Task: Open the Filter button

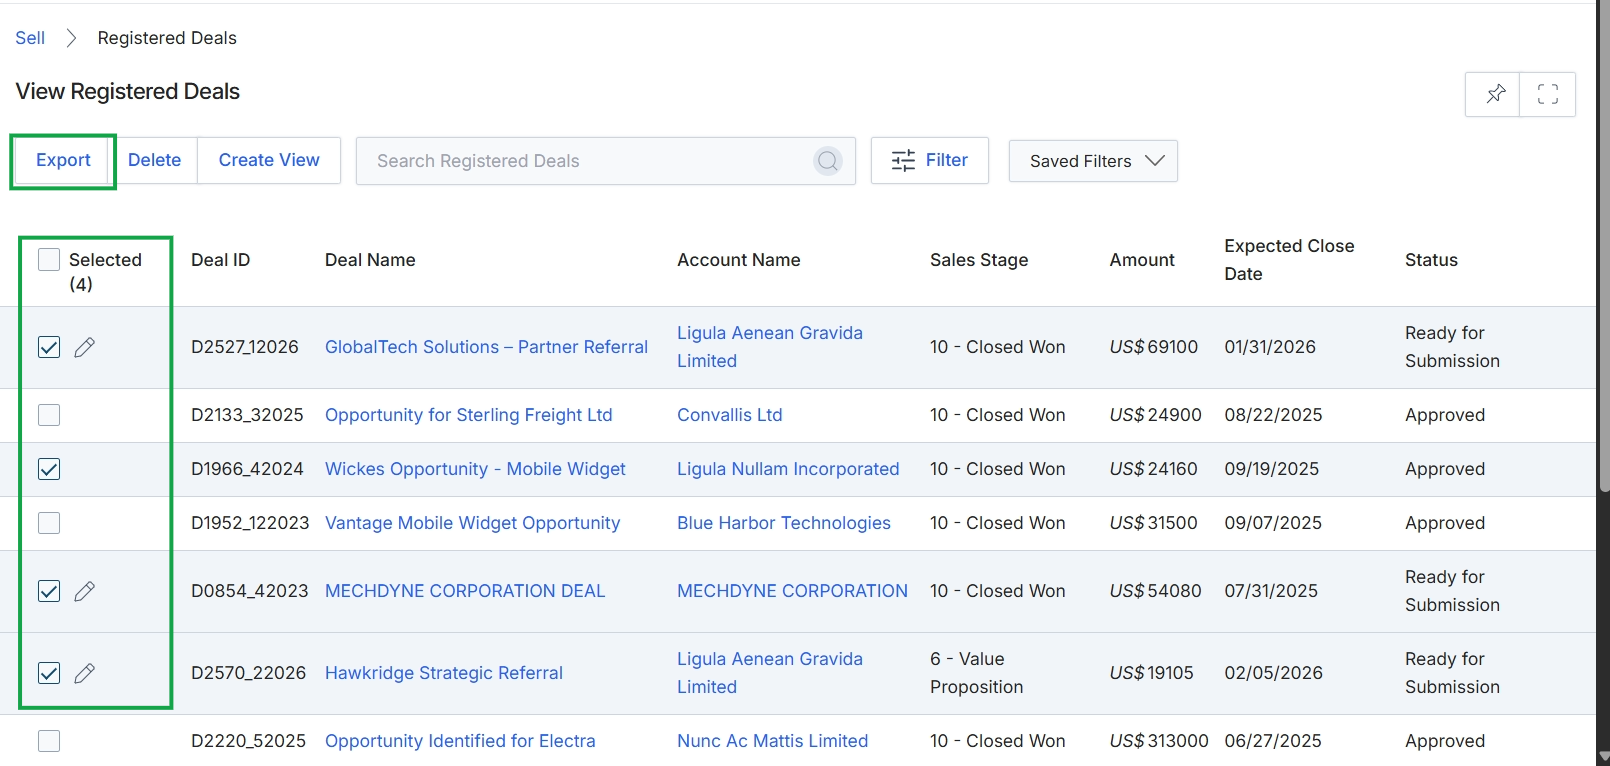Action: click(930, 160)
